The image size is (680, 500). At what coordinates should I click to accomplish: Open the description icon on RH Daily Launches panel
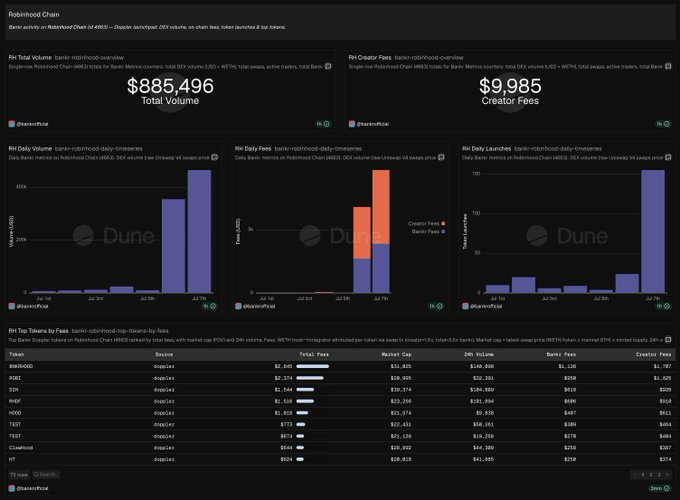(668, 157)
